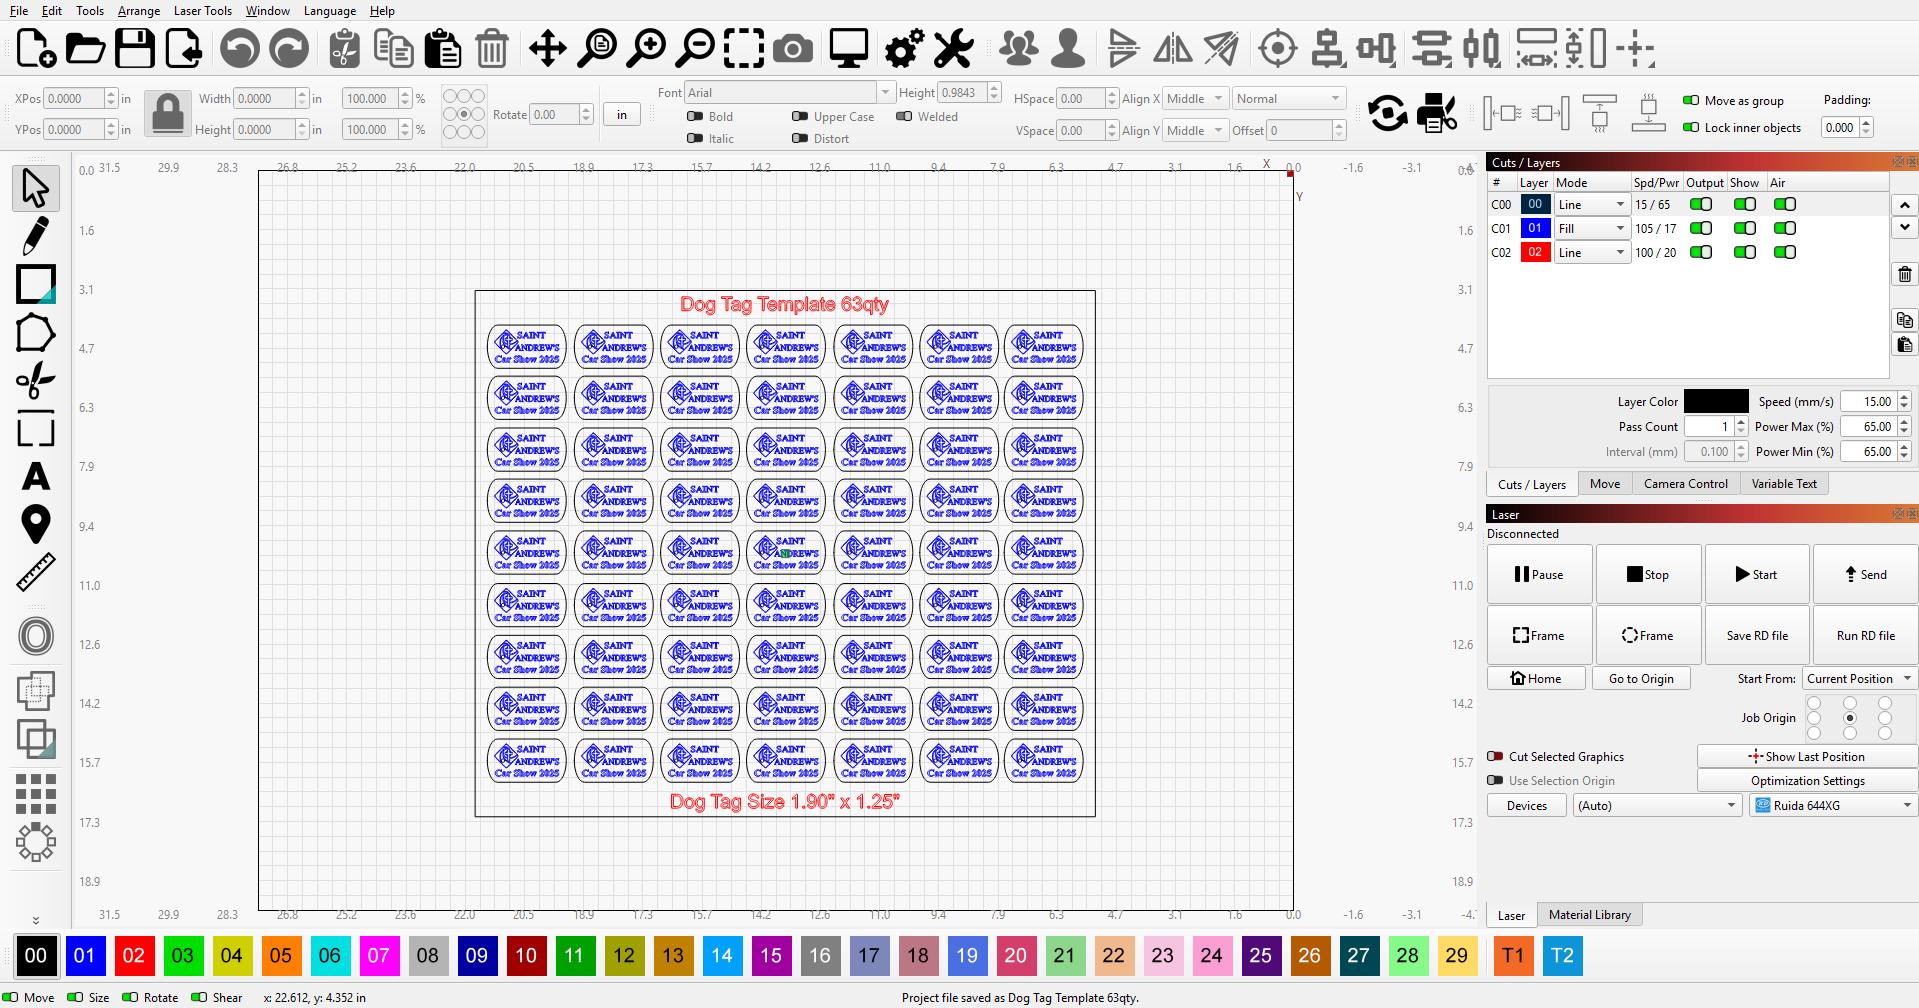Image resolution: width=1919 pixels, height=1008 pixels.
Task: Select the red 02 palette swatch
Action: coord(133,955)
